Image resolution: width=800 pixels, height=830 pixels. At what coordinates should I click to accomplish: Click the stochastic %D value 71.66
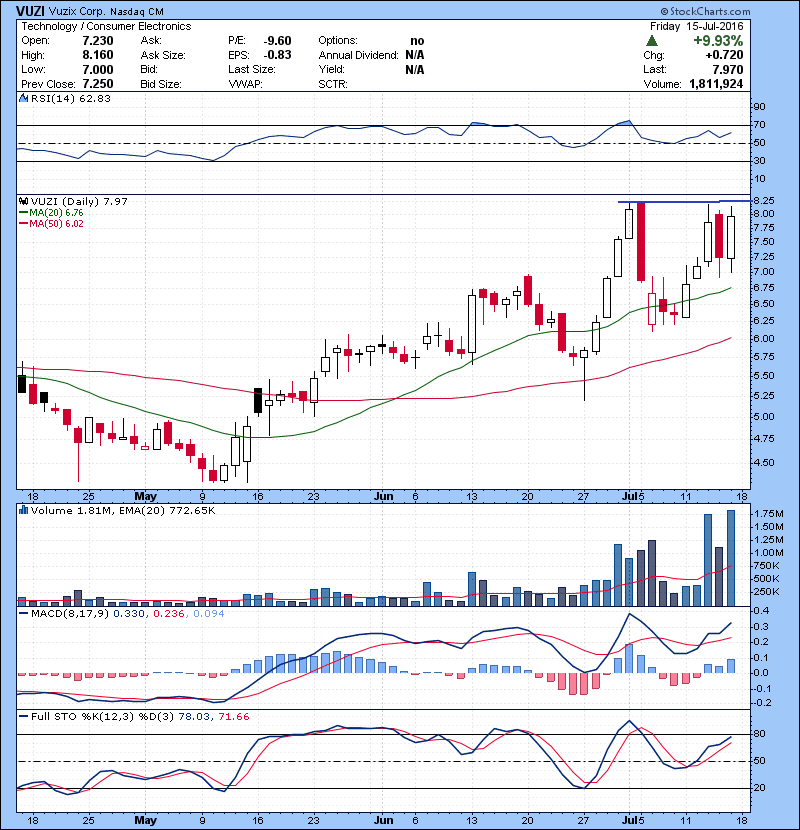pos(233,717)
